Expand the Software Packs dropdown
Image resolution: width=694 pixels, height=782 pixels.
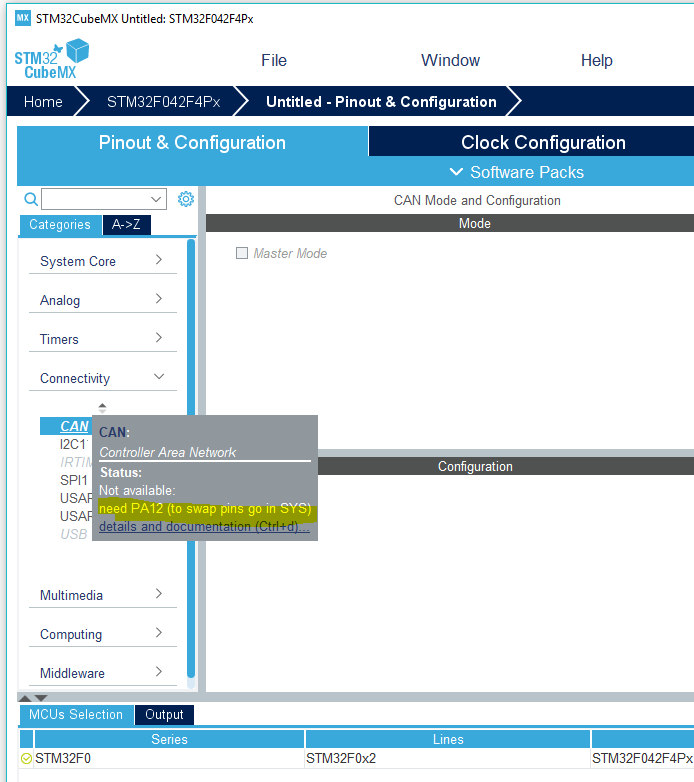517,172
